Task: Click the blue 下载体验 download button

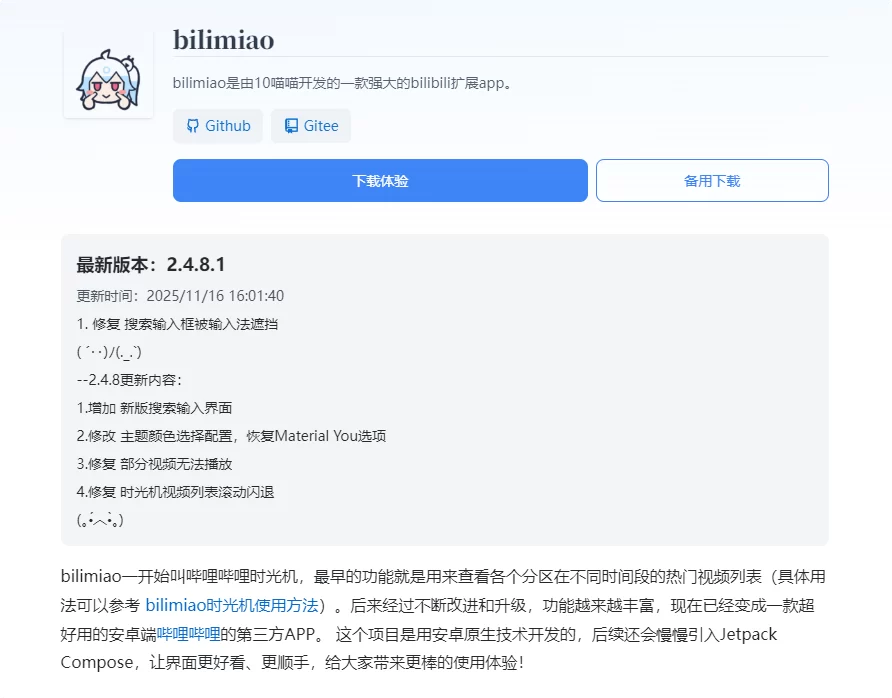Action: tap(380, 180)
